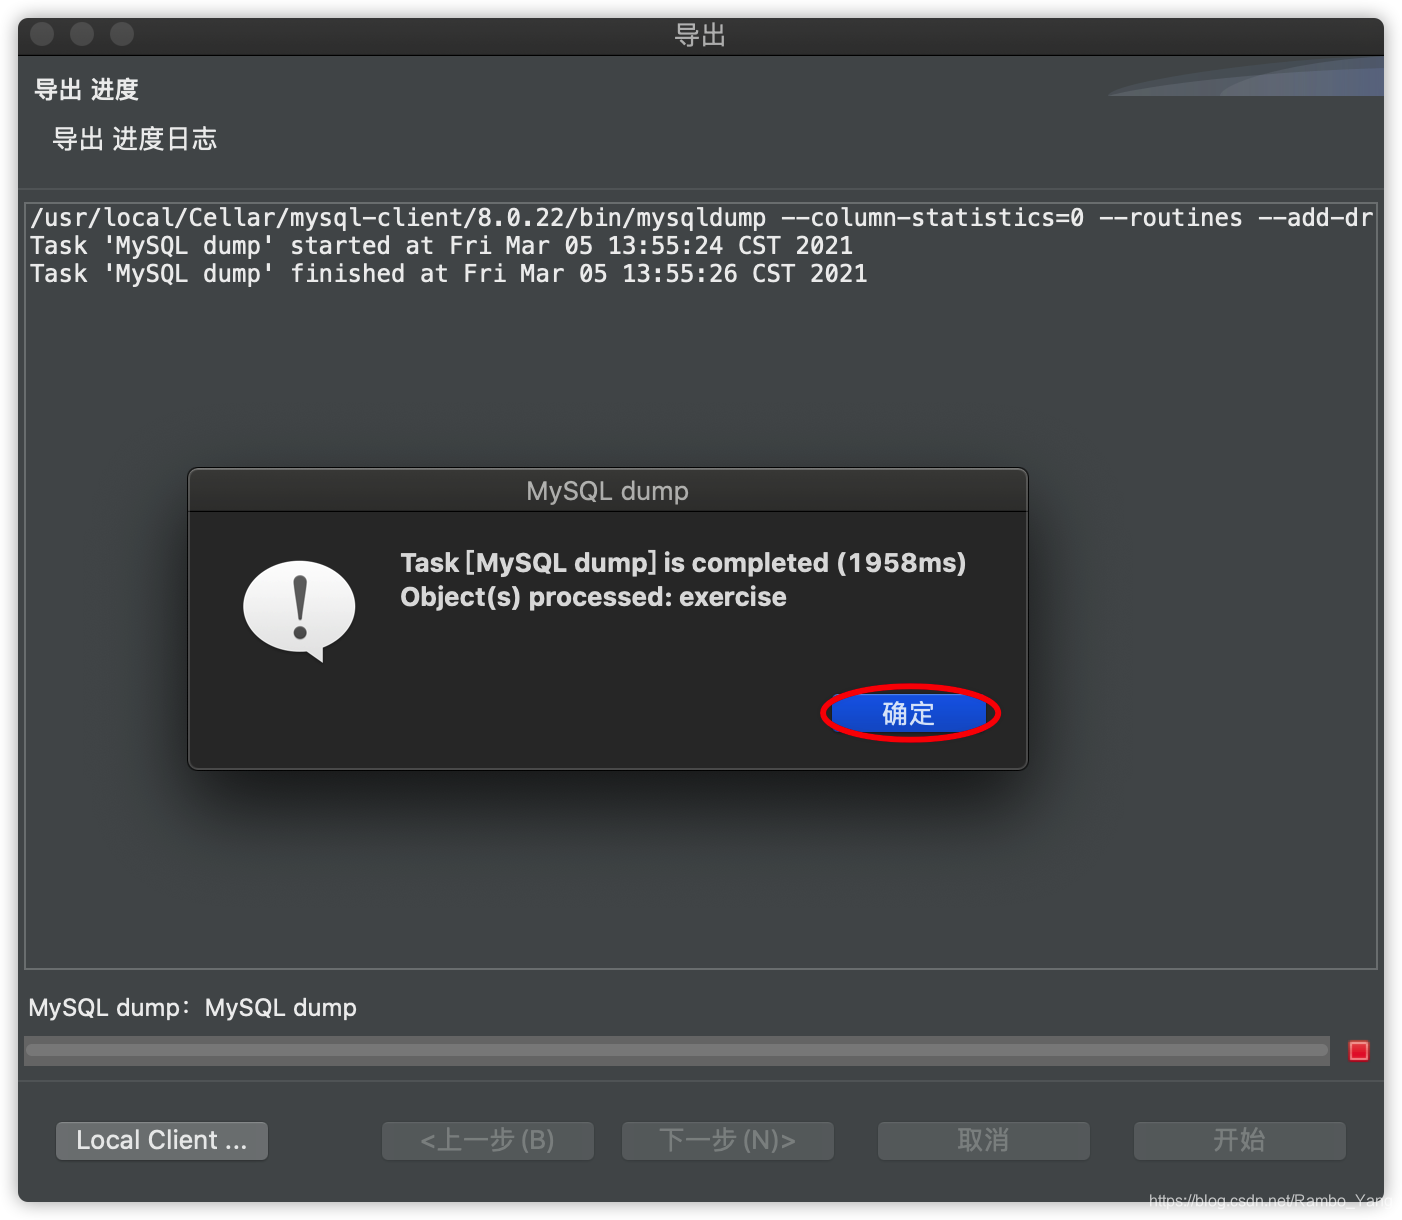
Task: Click the red stop square beside progress bar
Action: [1358, 1050]
